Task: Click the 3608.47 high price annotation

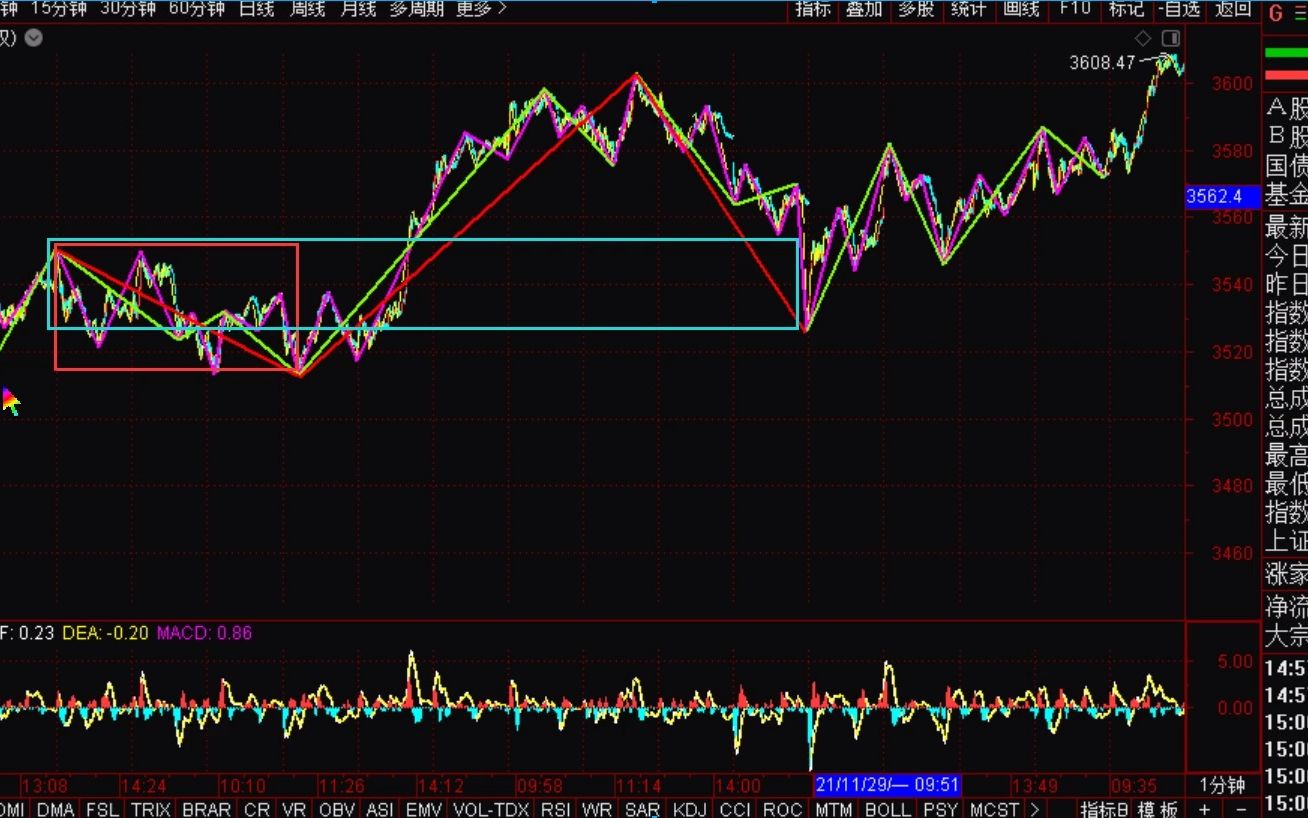Action: (1102, 62)
